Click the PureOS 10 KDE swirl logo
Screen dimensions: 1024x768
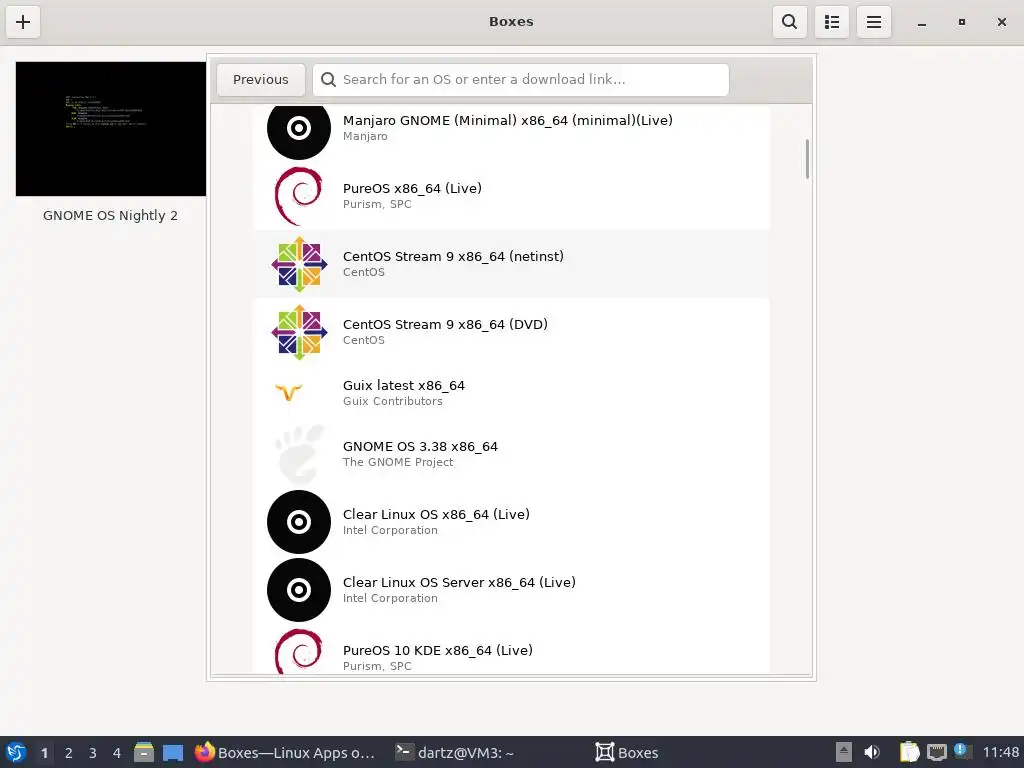[x=299, y=651]
